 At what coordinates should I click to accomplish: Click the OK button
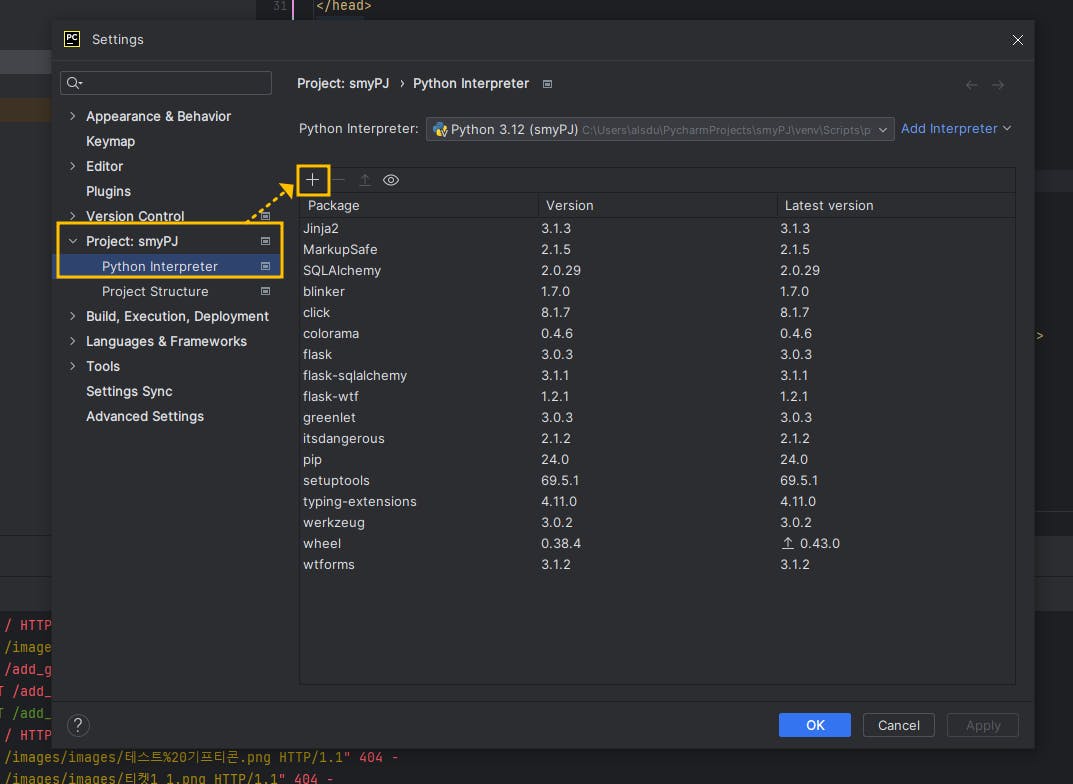pos(814,725)
